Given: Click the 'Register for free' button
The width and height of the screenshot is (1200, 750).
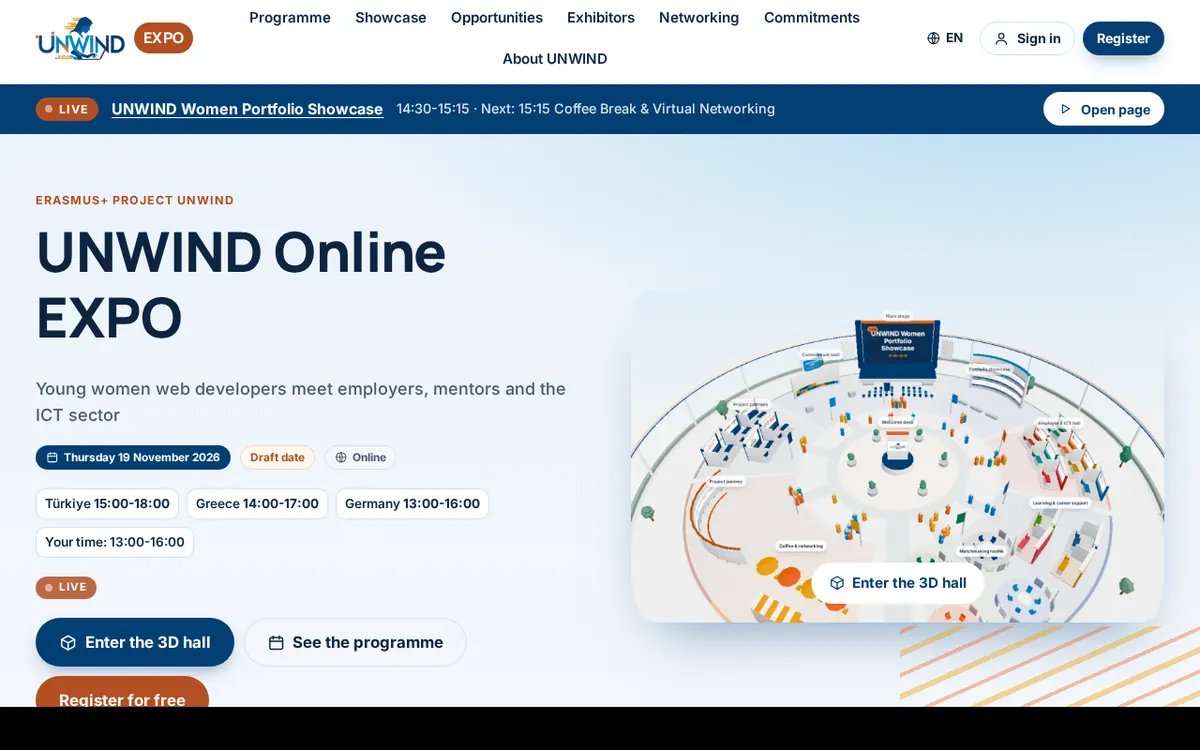Looking at the screenshot, I should pos(122,692).
